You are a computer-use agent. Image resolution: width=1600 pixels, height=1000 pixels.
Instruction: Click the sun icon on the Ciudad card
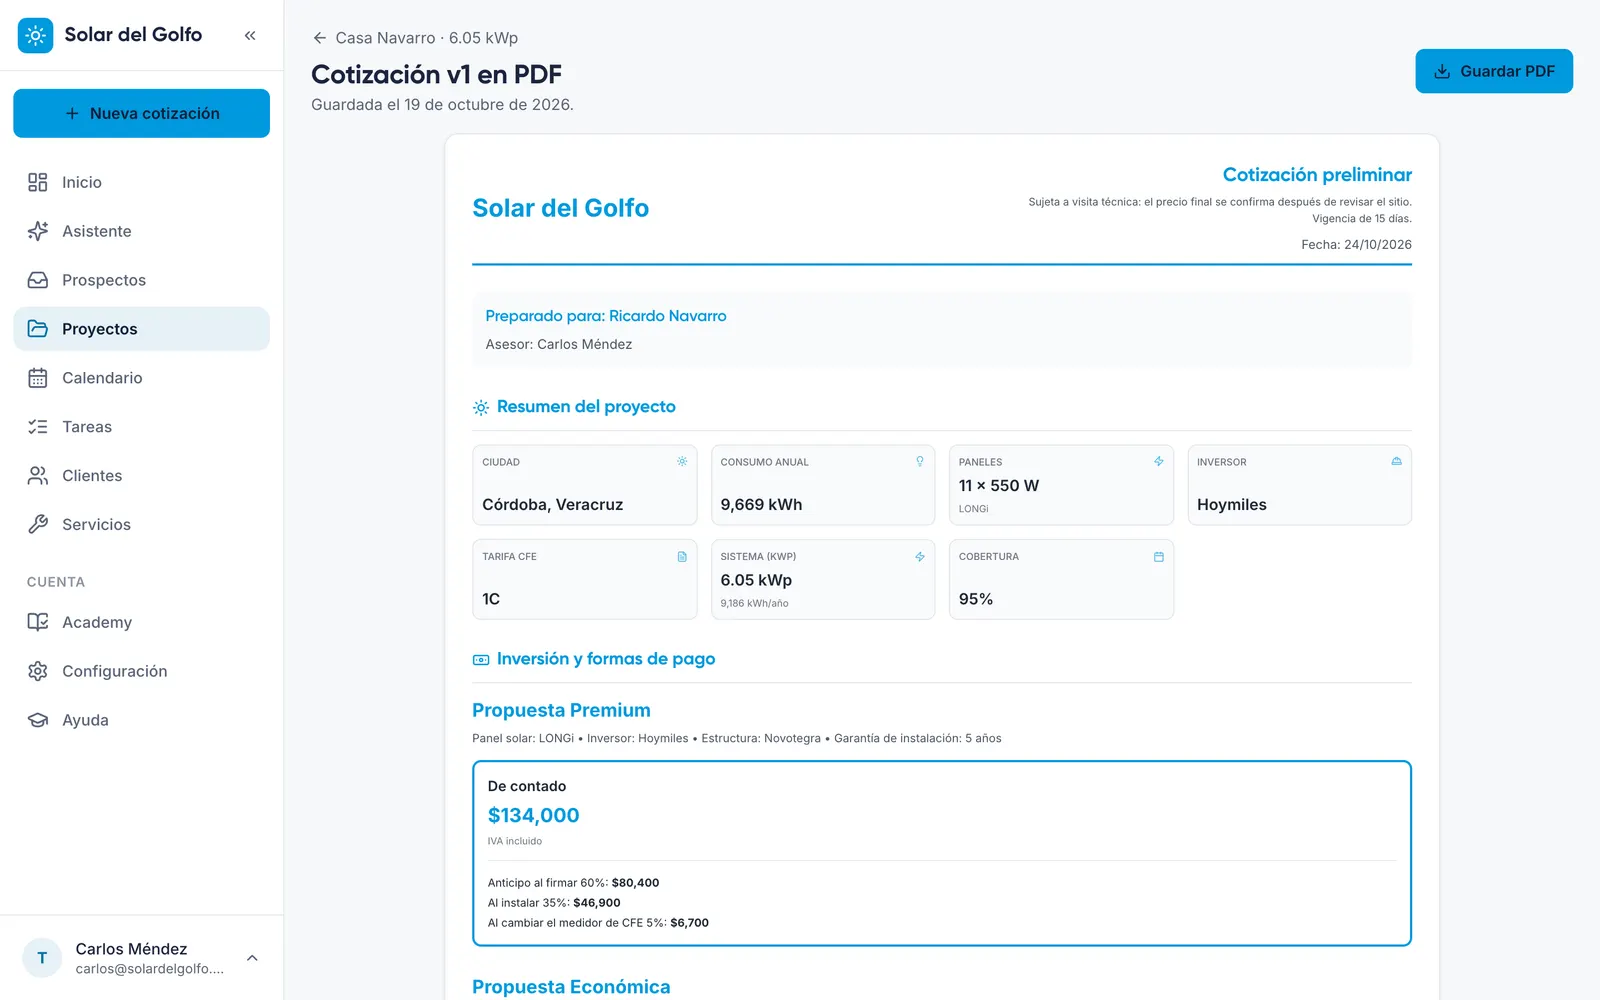point(682,462)
